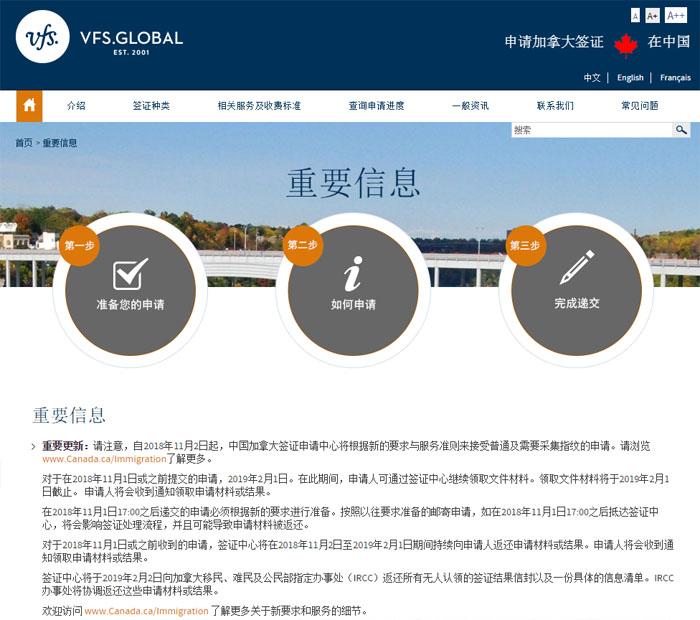Select the smallest font size A icon
This screenshot has height=620, width=700.
coord(635,16)
